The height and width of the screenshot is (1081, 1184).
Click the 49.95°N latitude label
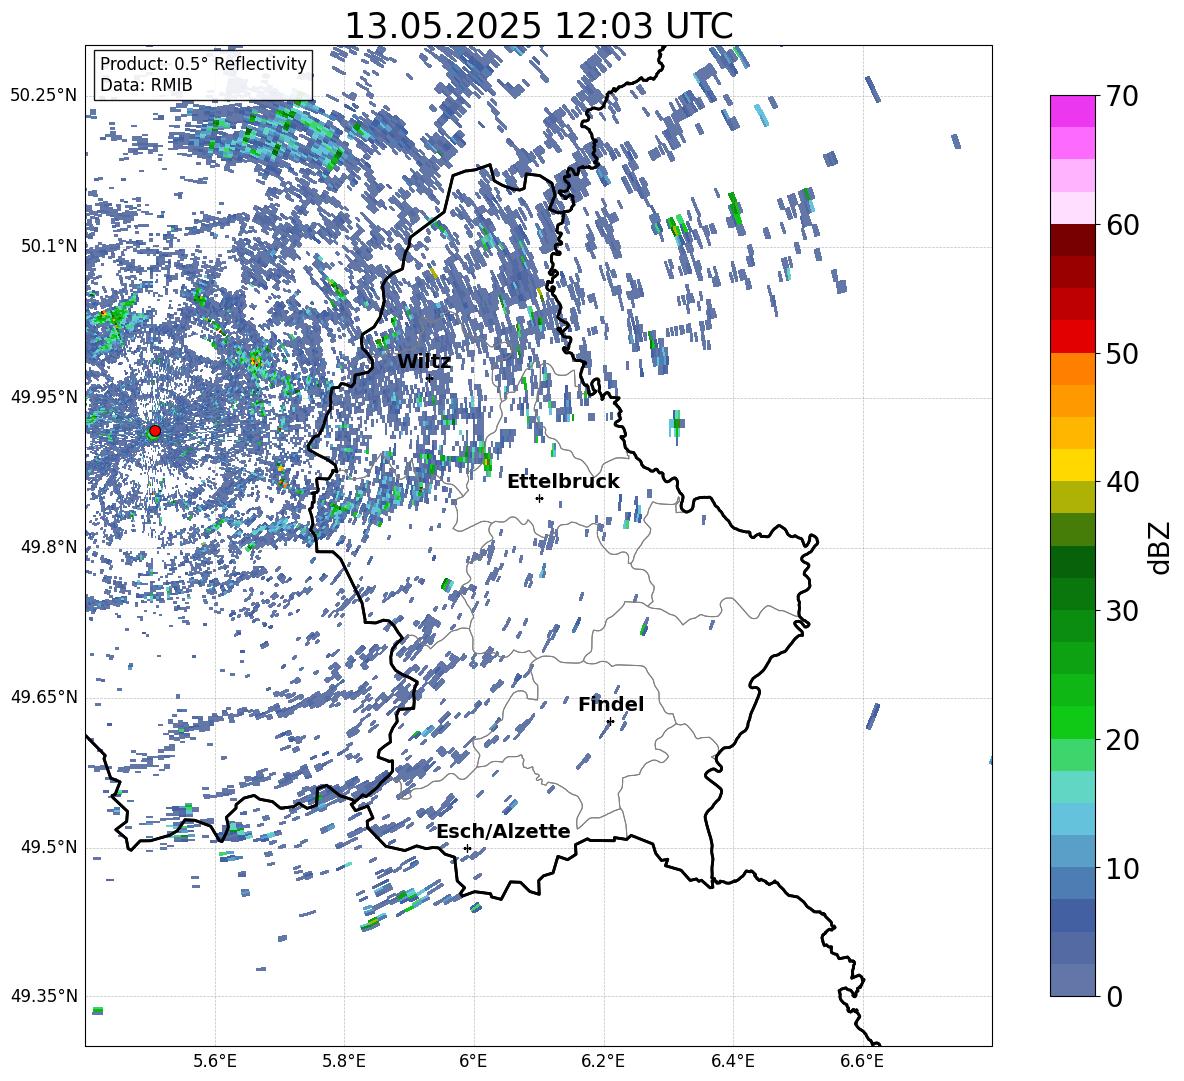44,397
